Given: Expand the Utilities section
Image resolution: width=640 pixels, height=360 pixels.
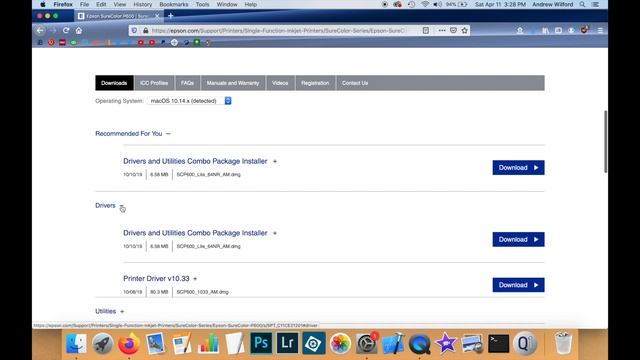Looking at the screenshot, I should tap(122, 311).
